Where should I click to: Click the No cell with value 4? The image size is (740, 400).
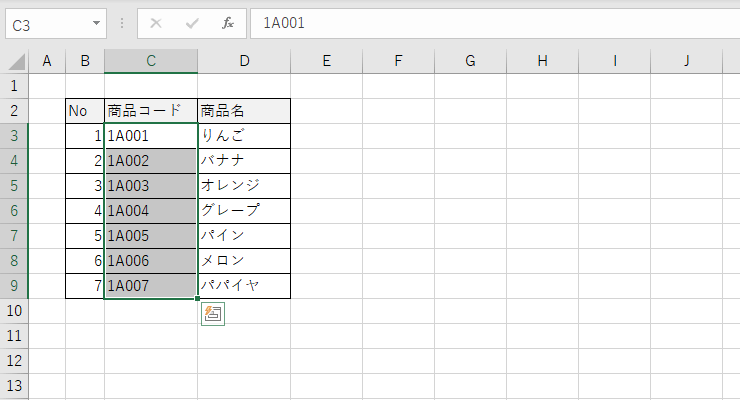point(85,211)
